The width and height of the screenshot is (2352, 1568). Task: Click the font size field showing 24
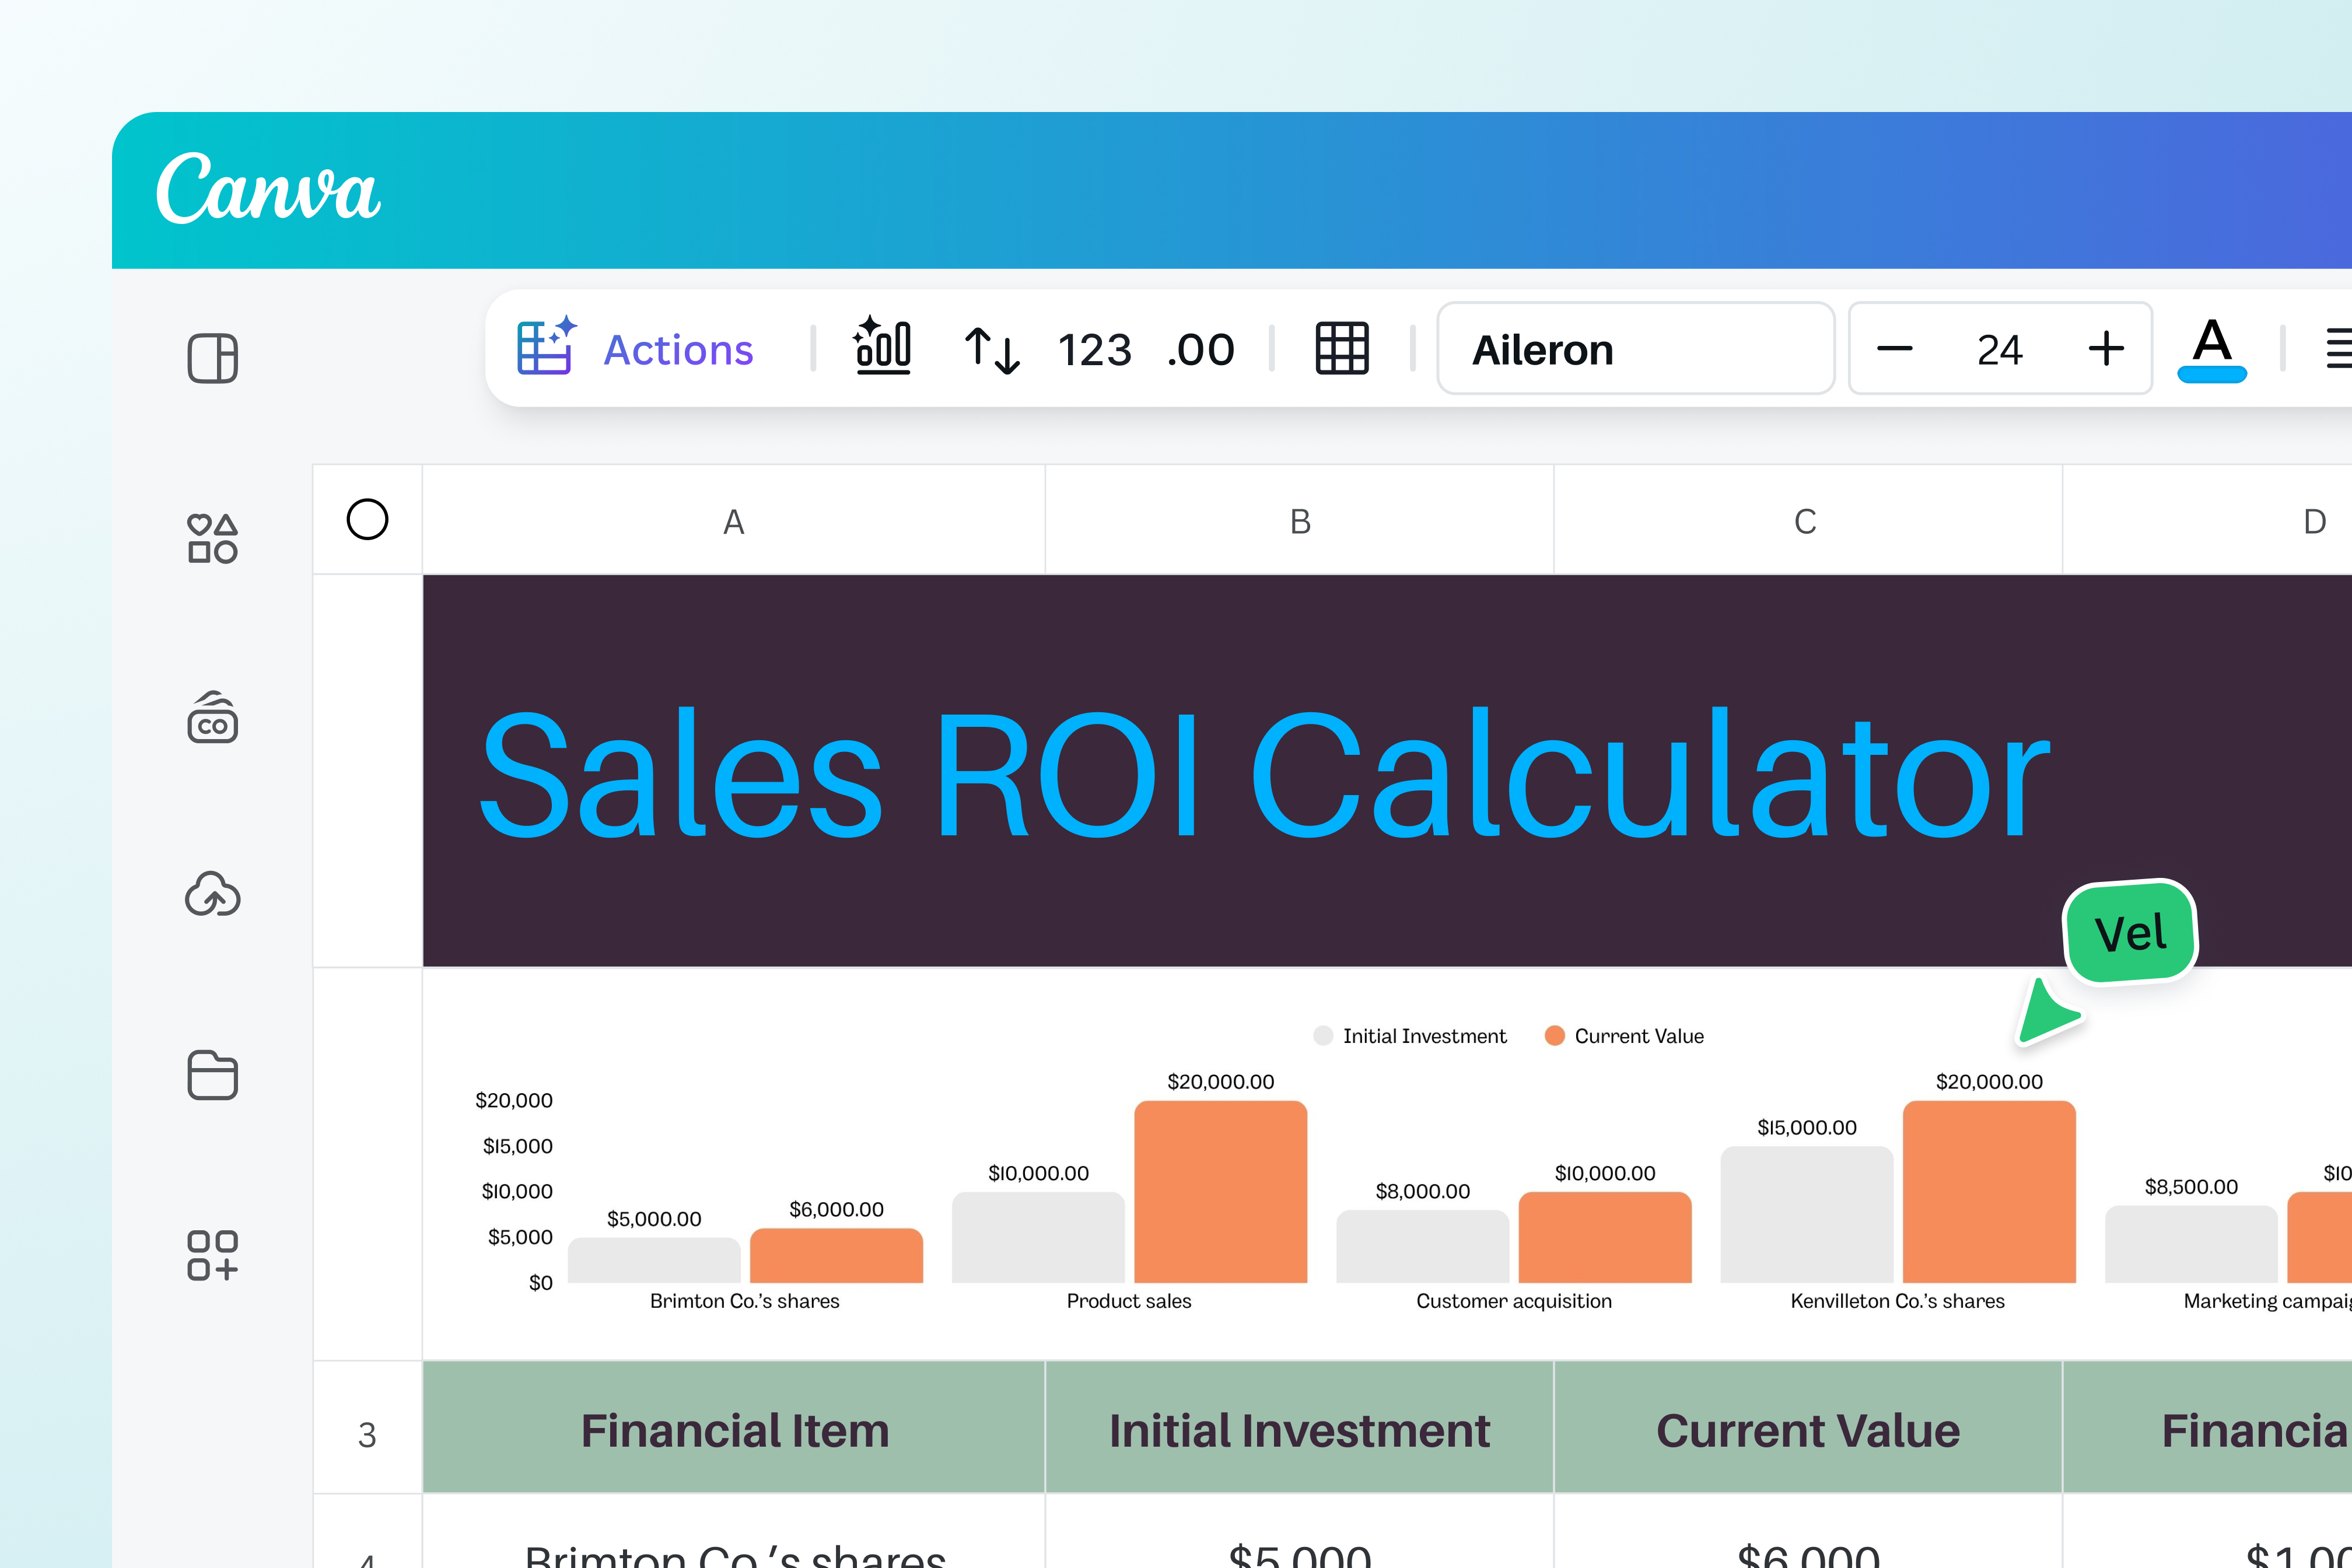click(x=1999, y=350)
